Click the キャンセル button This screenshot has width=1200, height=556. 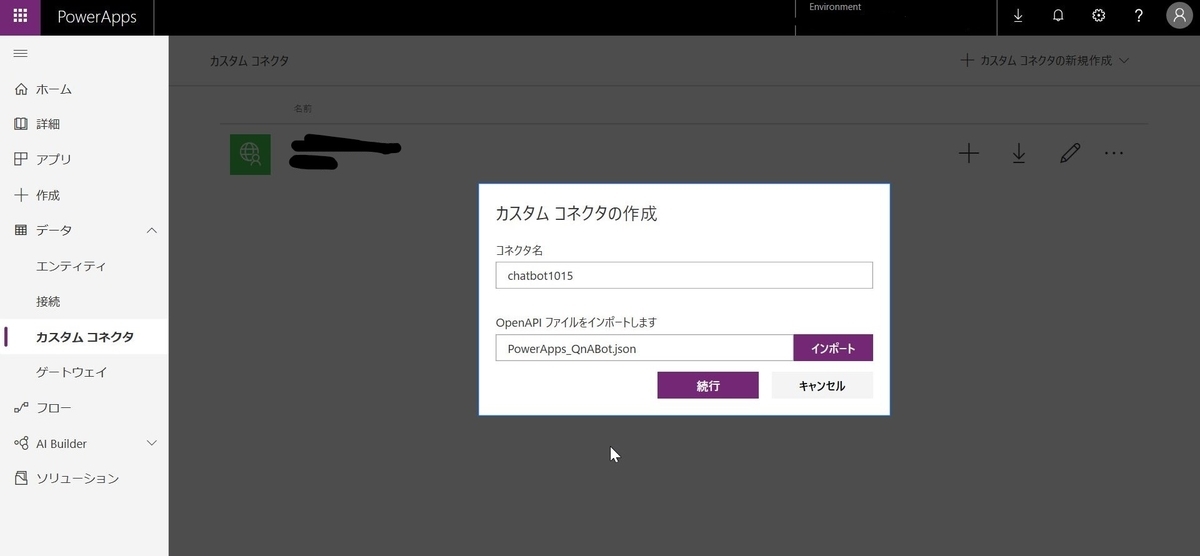[x=822, y=385]
